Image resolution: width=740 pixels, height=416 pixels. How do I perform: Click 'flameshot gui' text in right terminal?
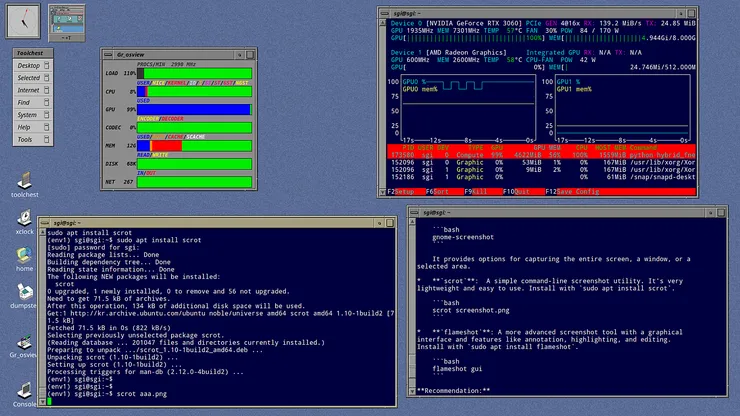(x=457, y=369)
